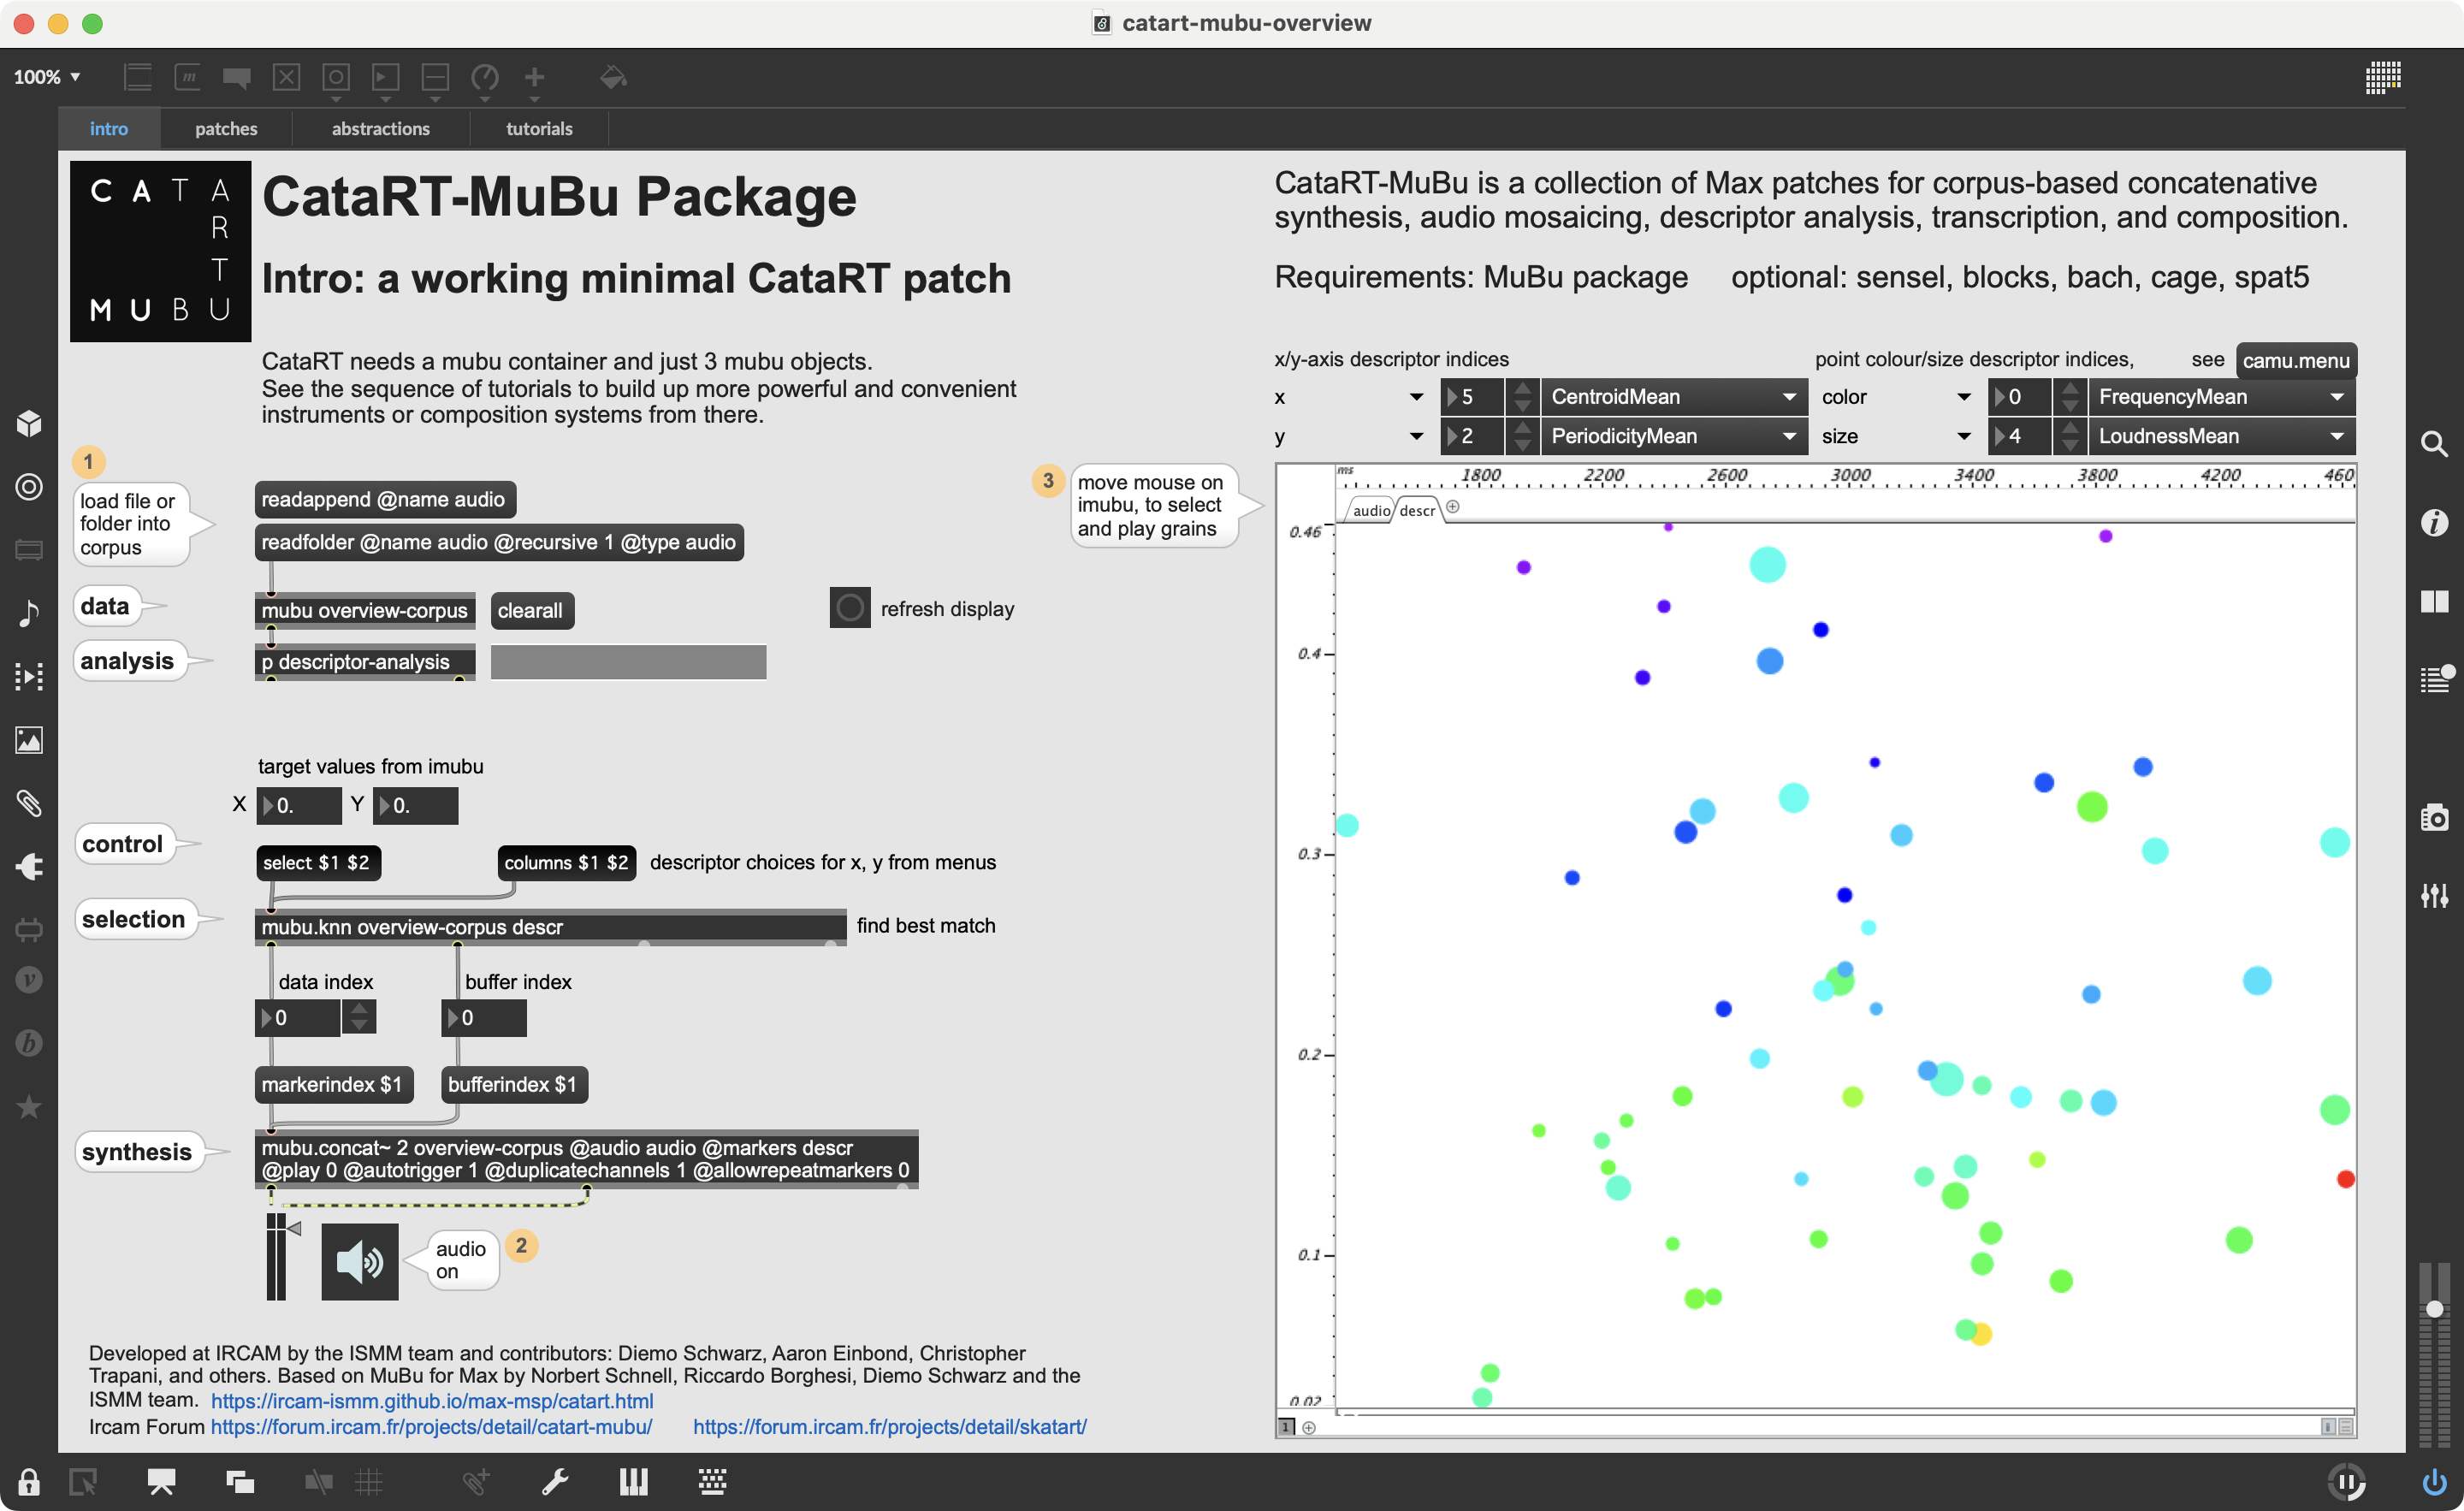Image resolution: width=2464 pixels, height=1511 pixels.
Task: Add a comment from the toolbar
Action: point(237,77)
